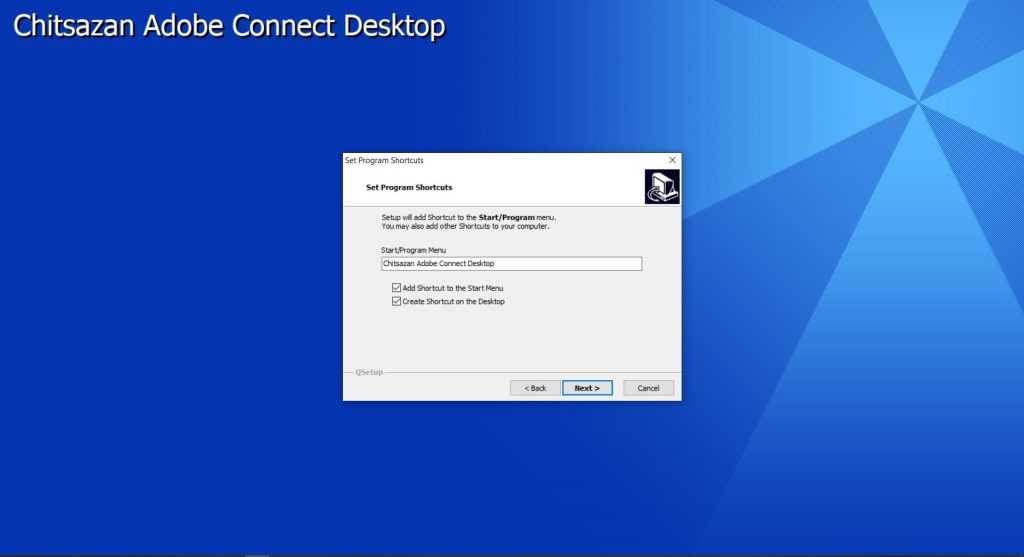
Task: Untick the Create Shortcut on Desktop checkbox
Action: 397,301
